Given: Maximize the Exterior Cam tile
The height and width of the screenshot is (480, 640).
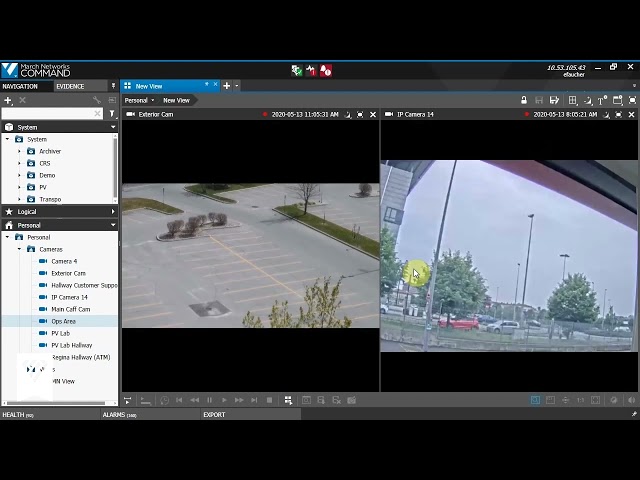Looking at the screenshot, I should point(360,115).
